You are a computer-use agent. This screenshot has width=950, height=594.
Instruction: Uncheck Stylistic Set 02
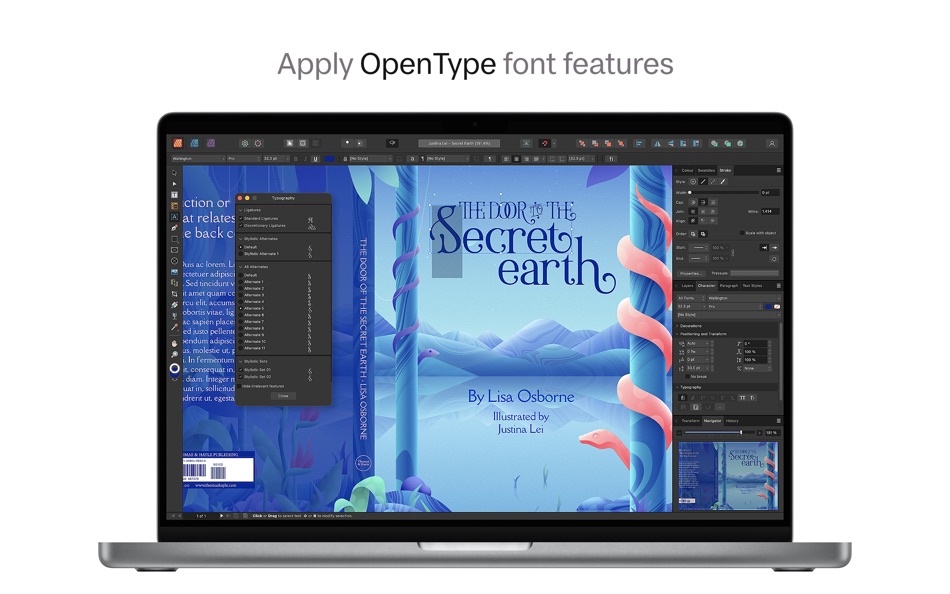click(x=241, y=377)
